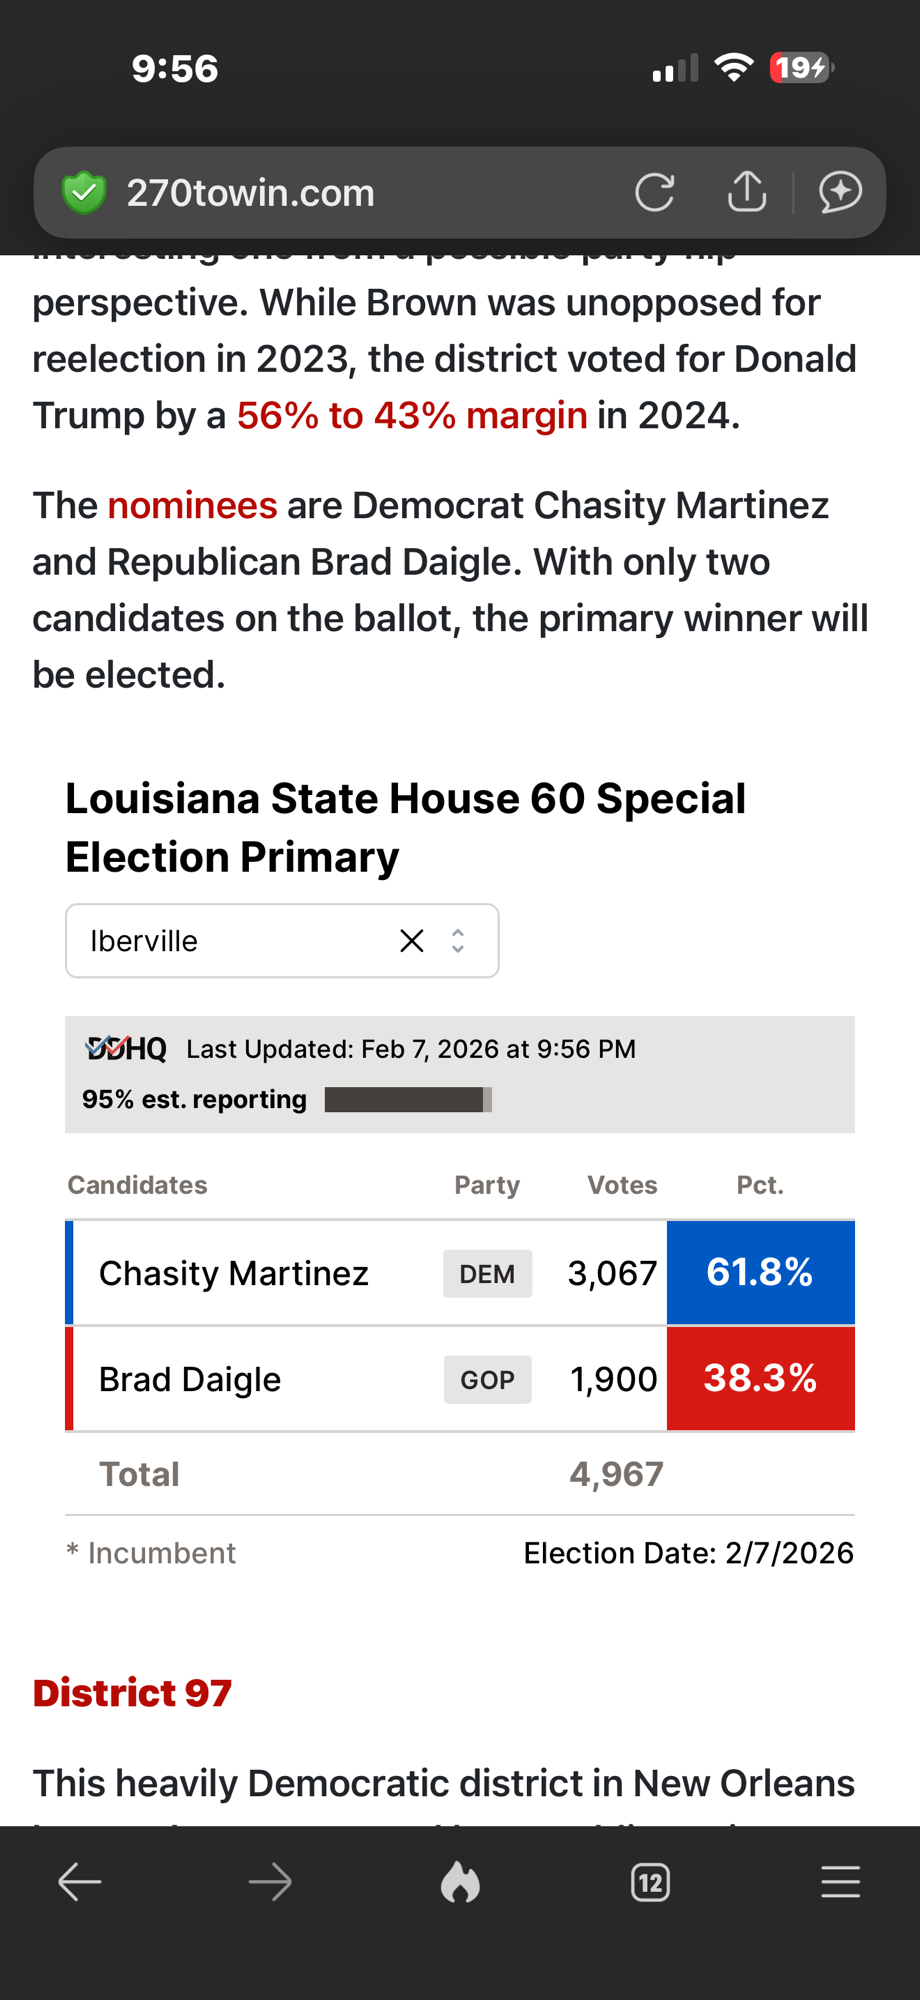Tap the green shield privacy icon
Viewport: 920px width, 2000px height.
coord(84,193)
